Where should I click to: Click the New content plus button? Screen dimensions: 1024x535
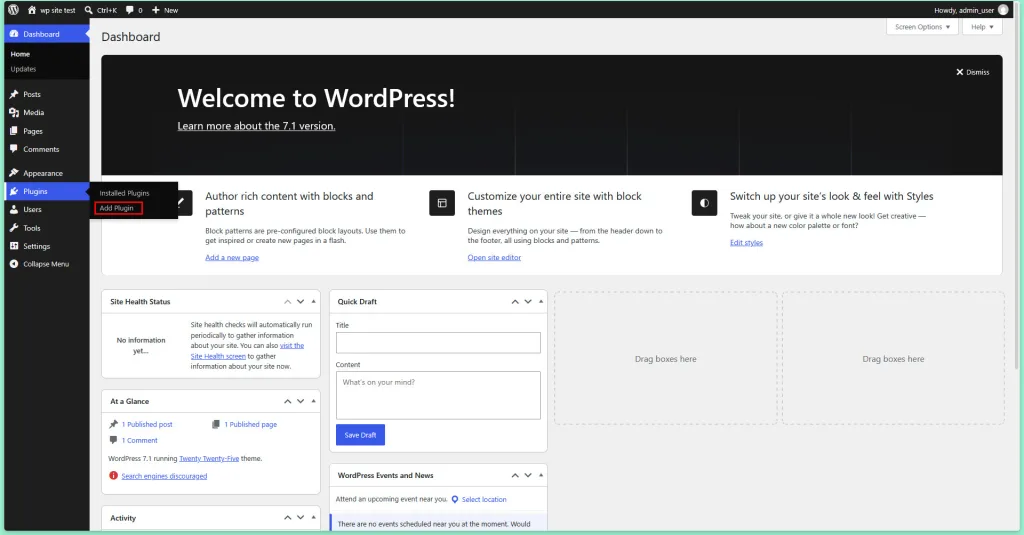coord(165,10)
